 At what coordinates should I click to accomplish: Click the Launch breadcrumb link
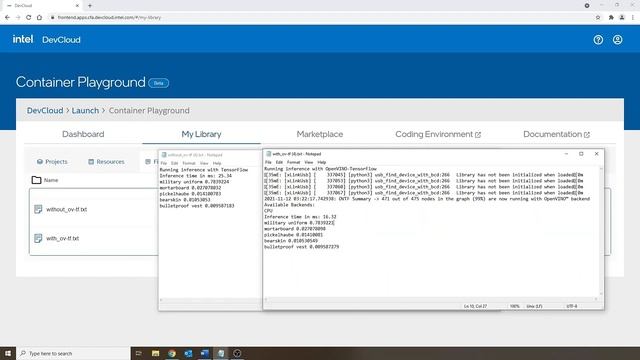pos(85,110)
